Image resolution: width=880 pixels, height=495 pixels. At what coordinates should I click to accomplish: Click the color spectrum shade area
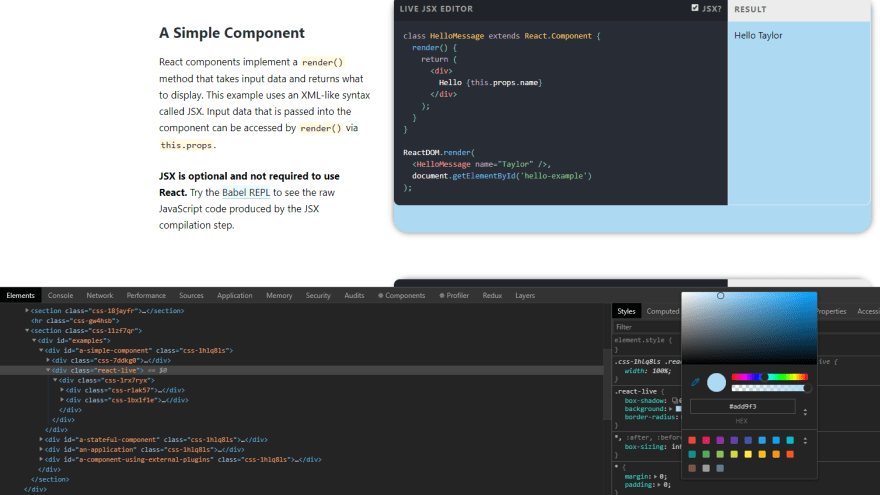[749, 328]
